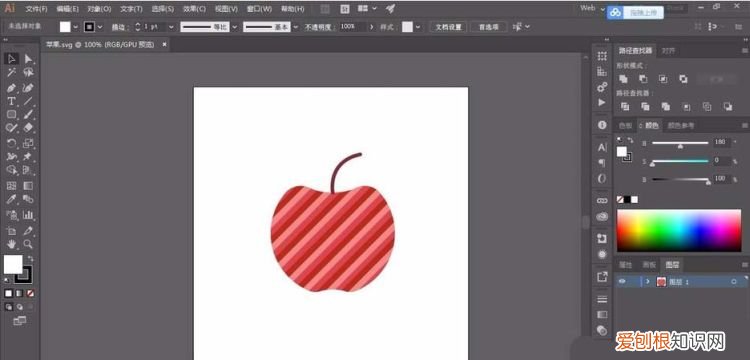Enable Draw Behind mode in toolbox
750x360 pixels.
(20, 307)
